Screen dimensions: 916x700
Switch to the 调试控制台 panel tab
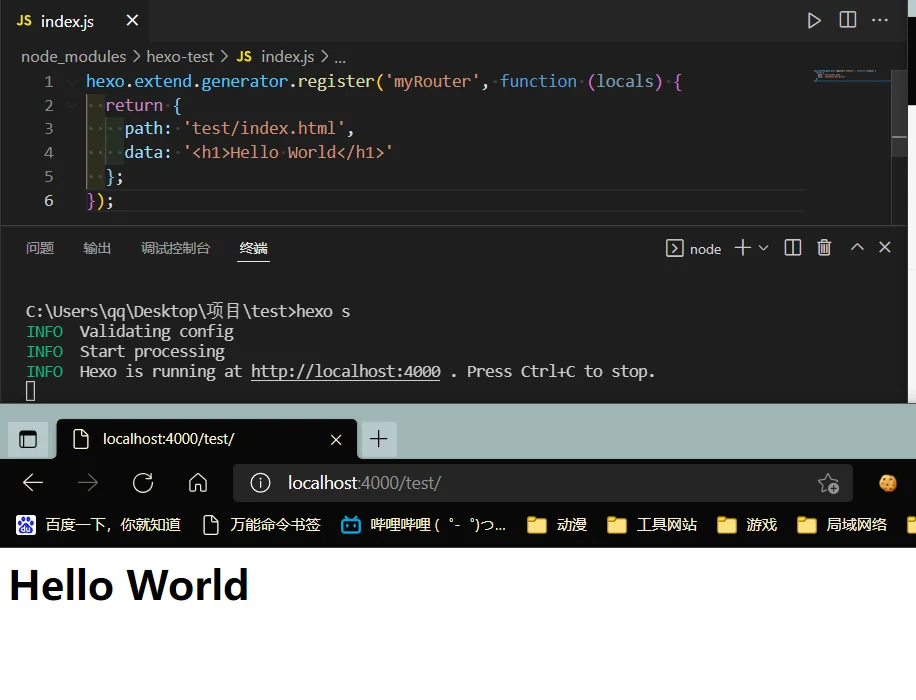point(175,248)
